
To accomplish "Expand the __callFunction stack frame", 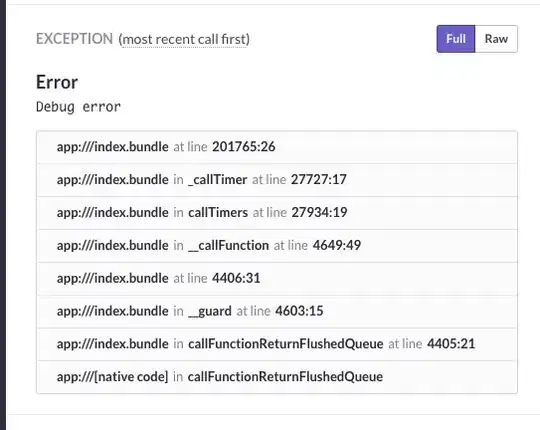I will tap(277, 245).
